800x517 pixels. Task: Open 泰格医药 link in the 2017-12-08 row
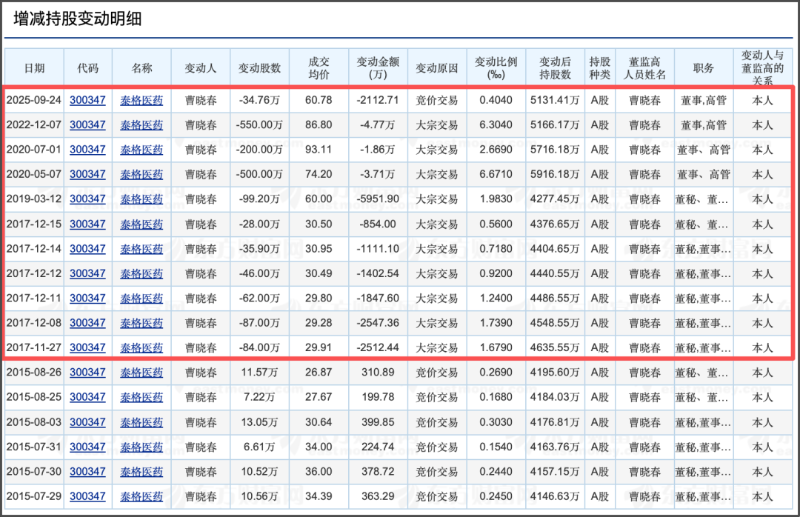click(142, 323)
